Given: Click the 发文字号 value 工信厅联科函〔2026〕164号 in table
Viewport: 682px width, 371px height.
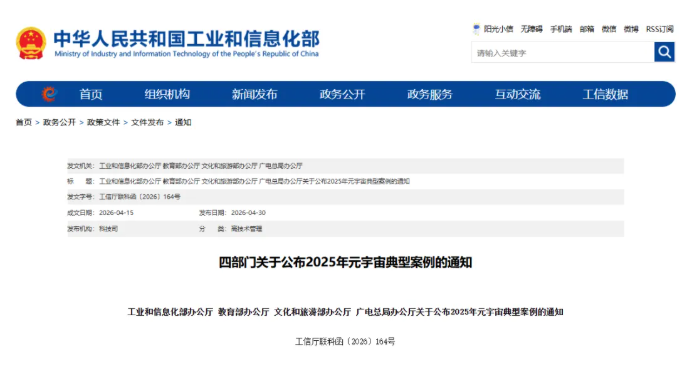Looking at the screenshot, I should [x=140, y=197].
